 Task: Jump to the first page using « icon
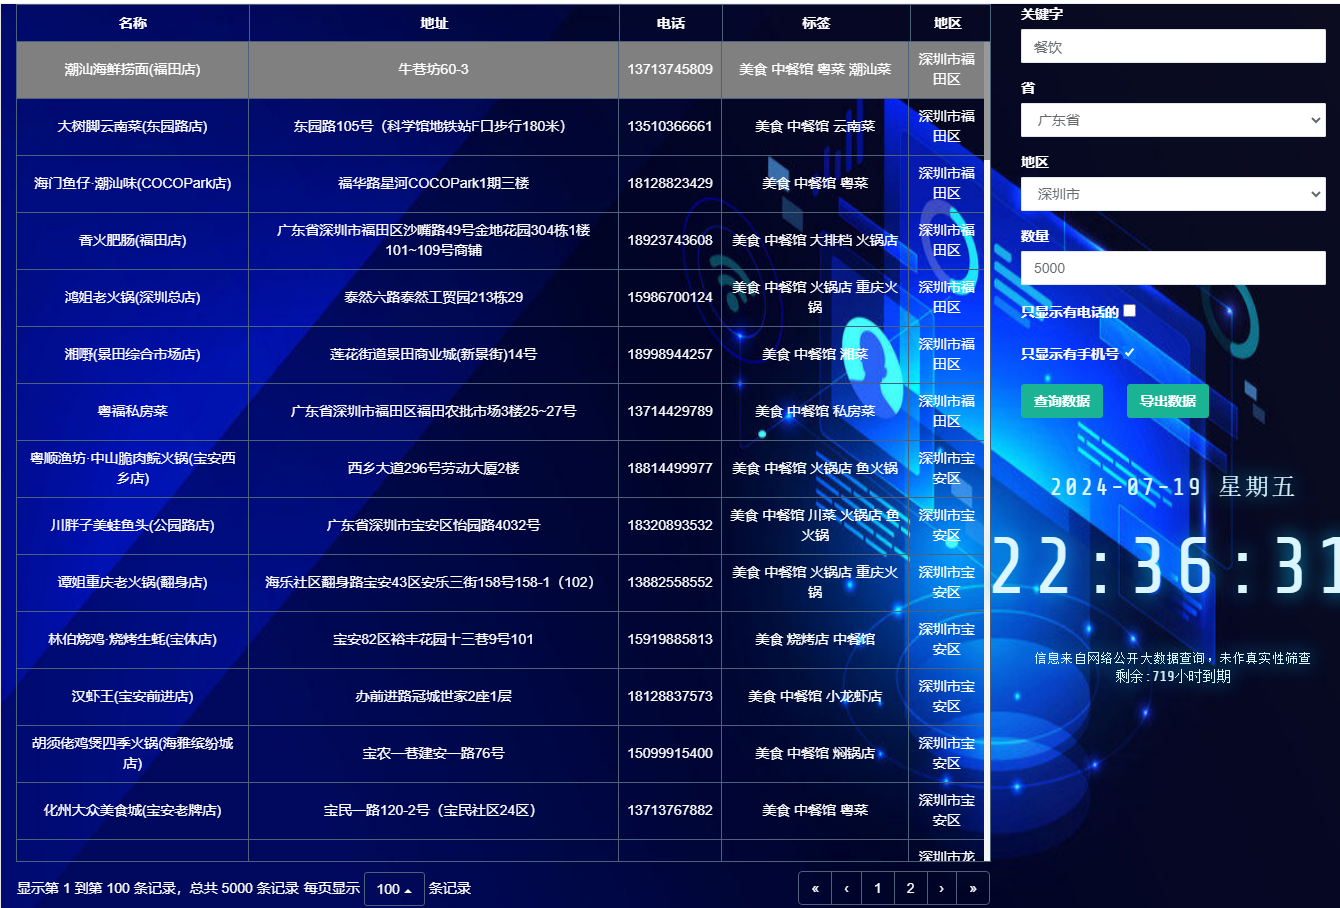click(x=814, y=888)
